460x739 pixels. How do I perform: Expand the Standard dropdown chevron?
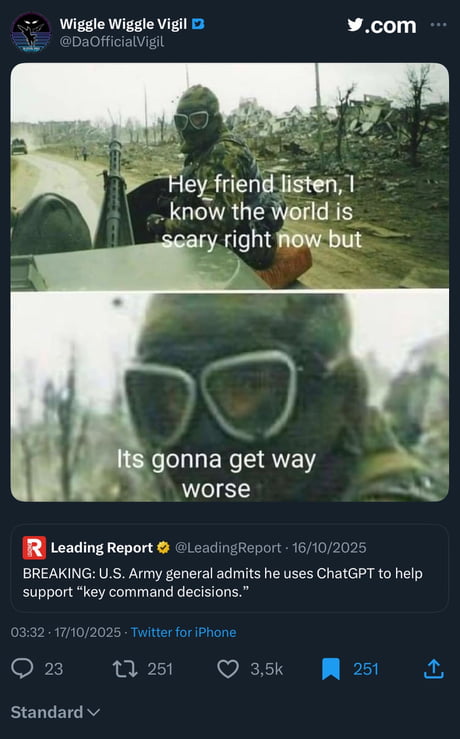click(x=94, y=712)
